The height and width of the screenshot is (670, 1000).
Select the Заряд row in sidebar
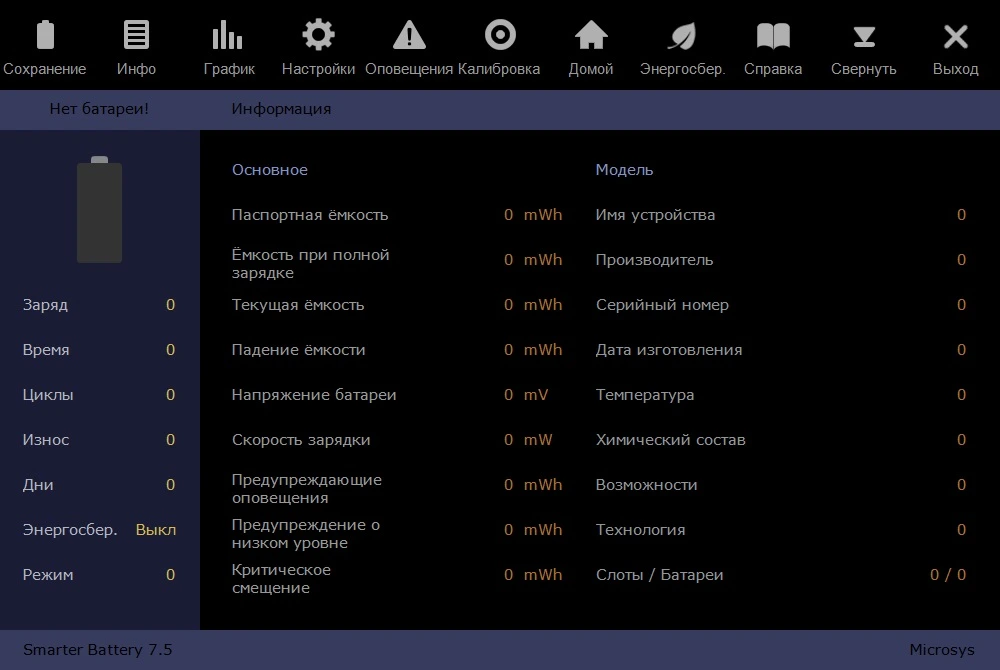tap(99, 305)
